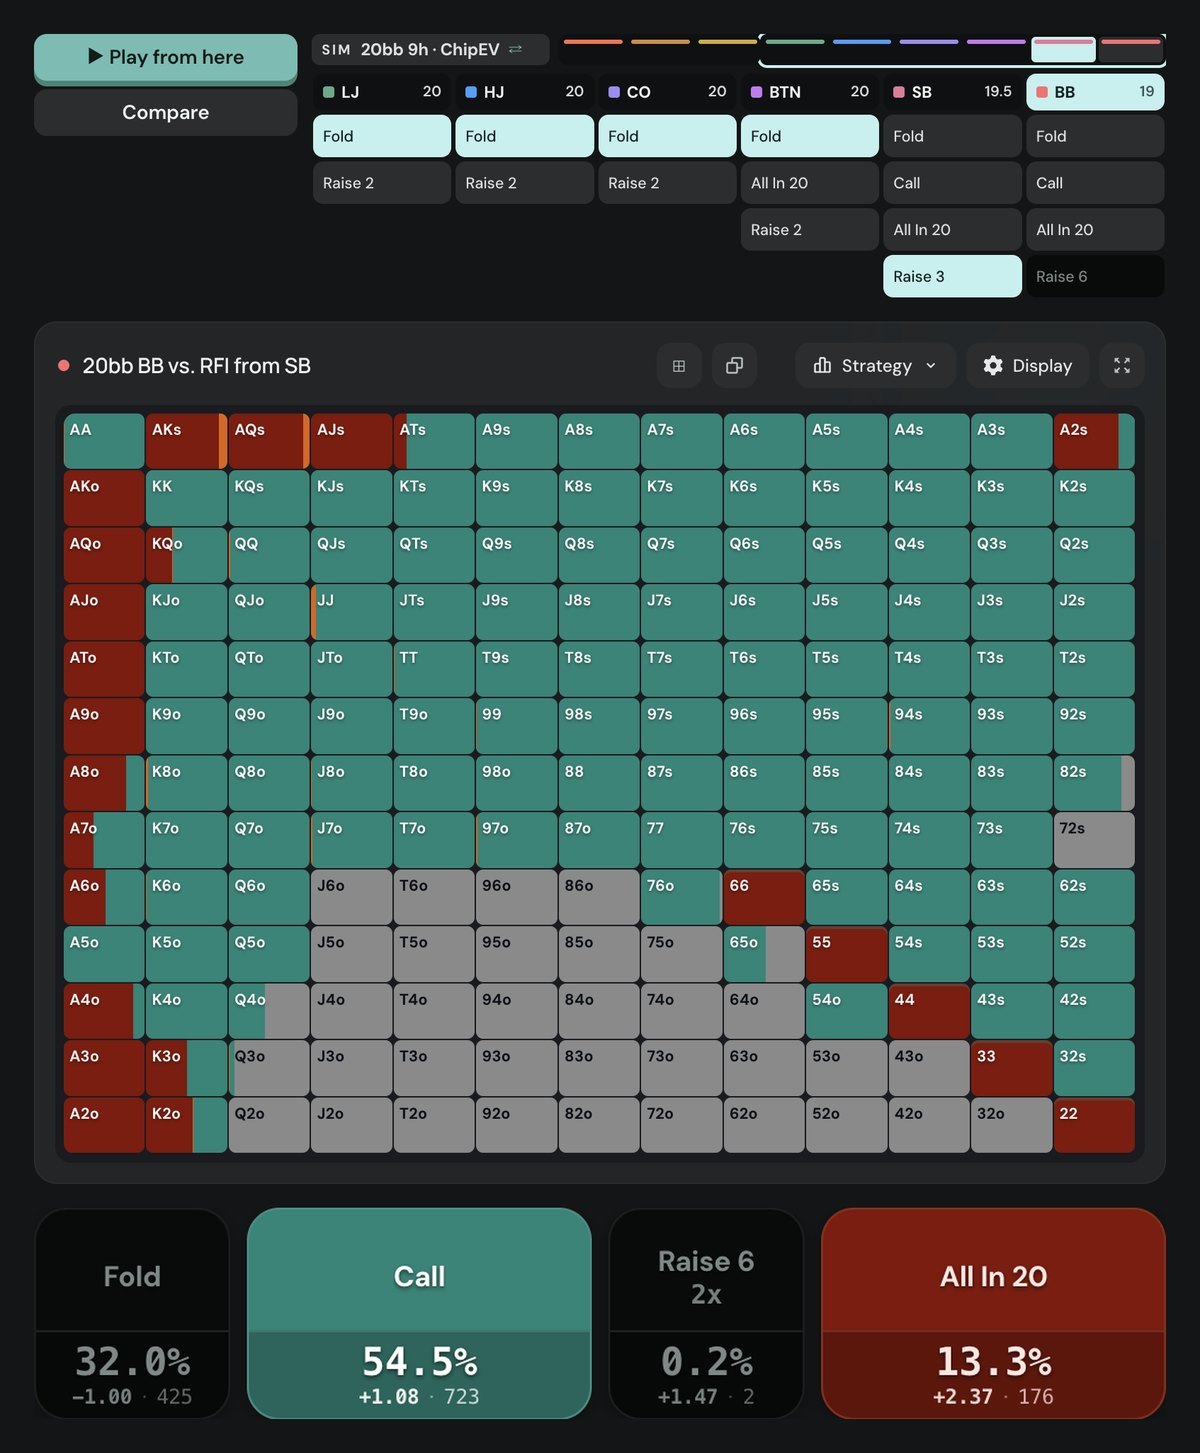The width and height of the screenshot is (1200, 1453).
Task: Choose Raise 2 under LJ
Action: click(x=382, y=183)
